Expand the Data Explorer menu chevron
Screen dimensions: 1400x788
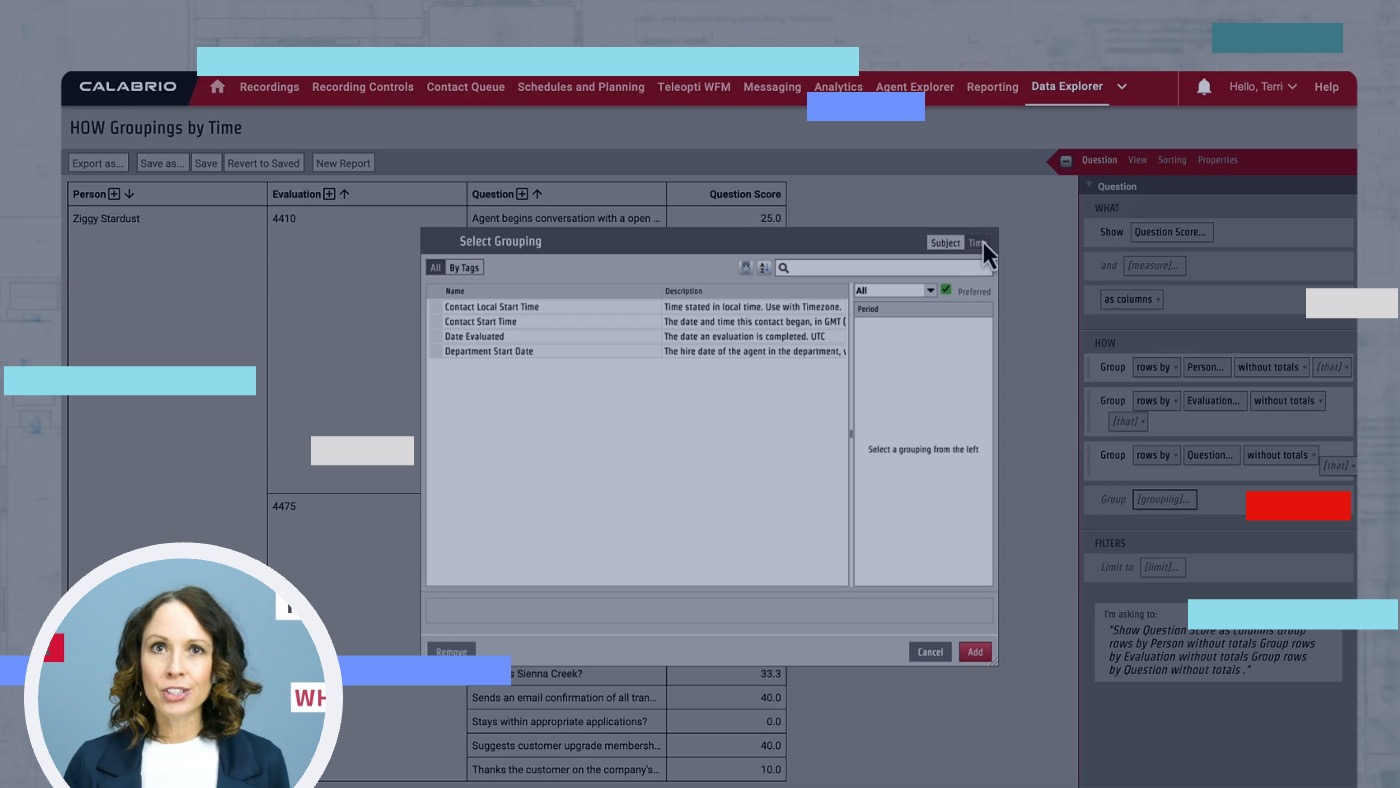point(1121,87)
